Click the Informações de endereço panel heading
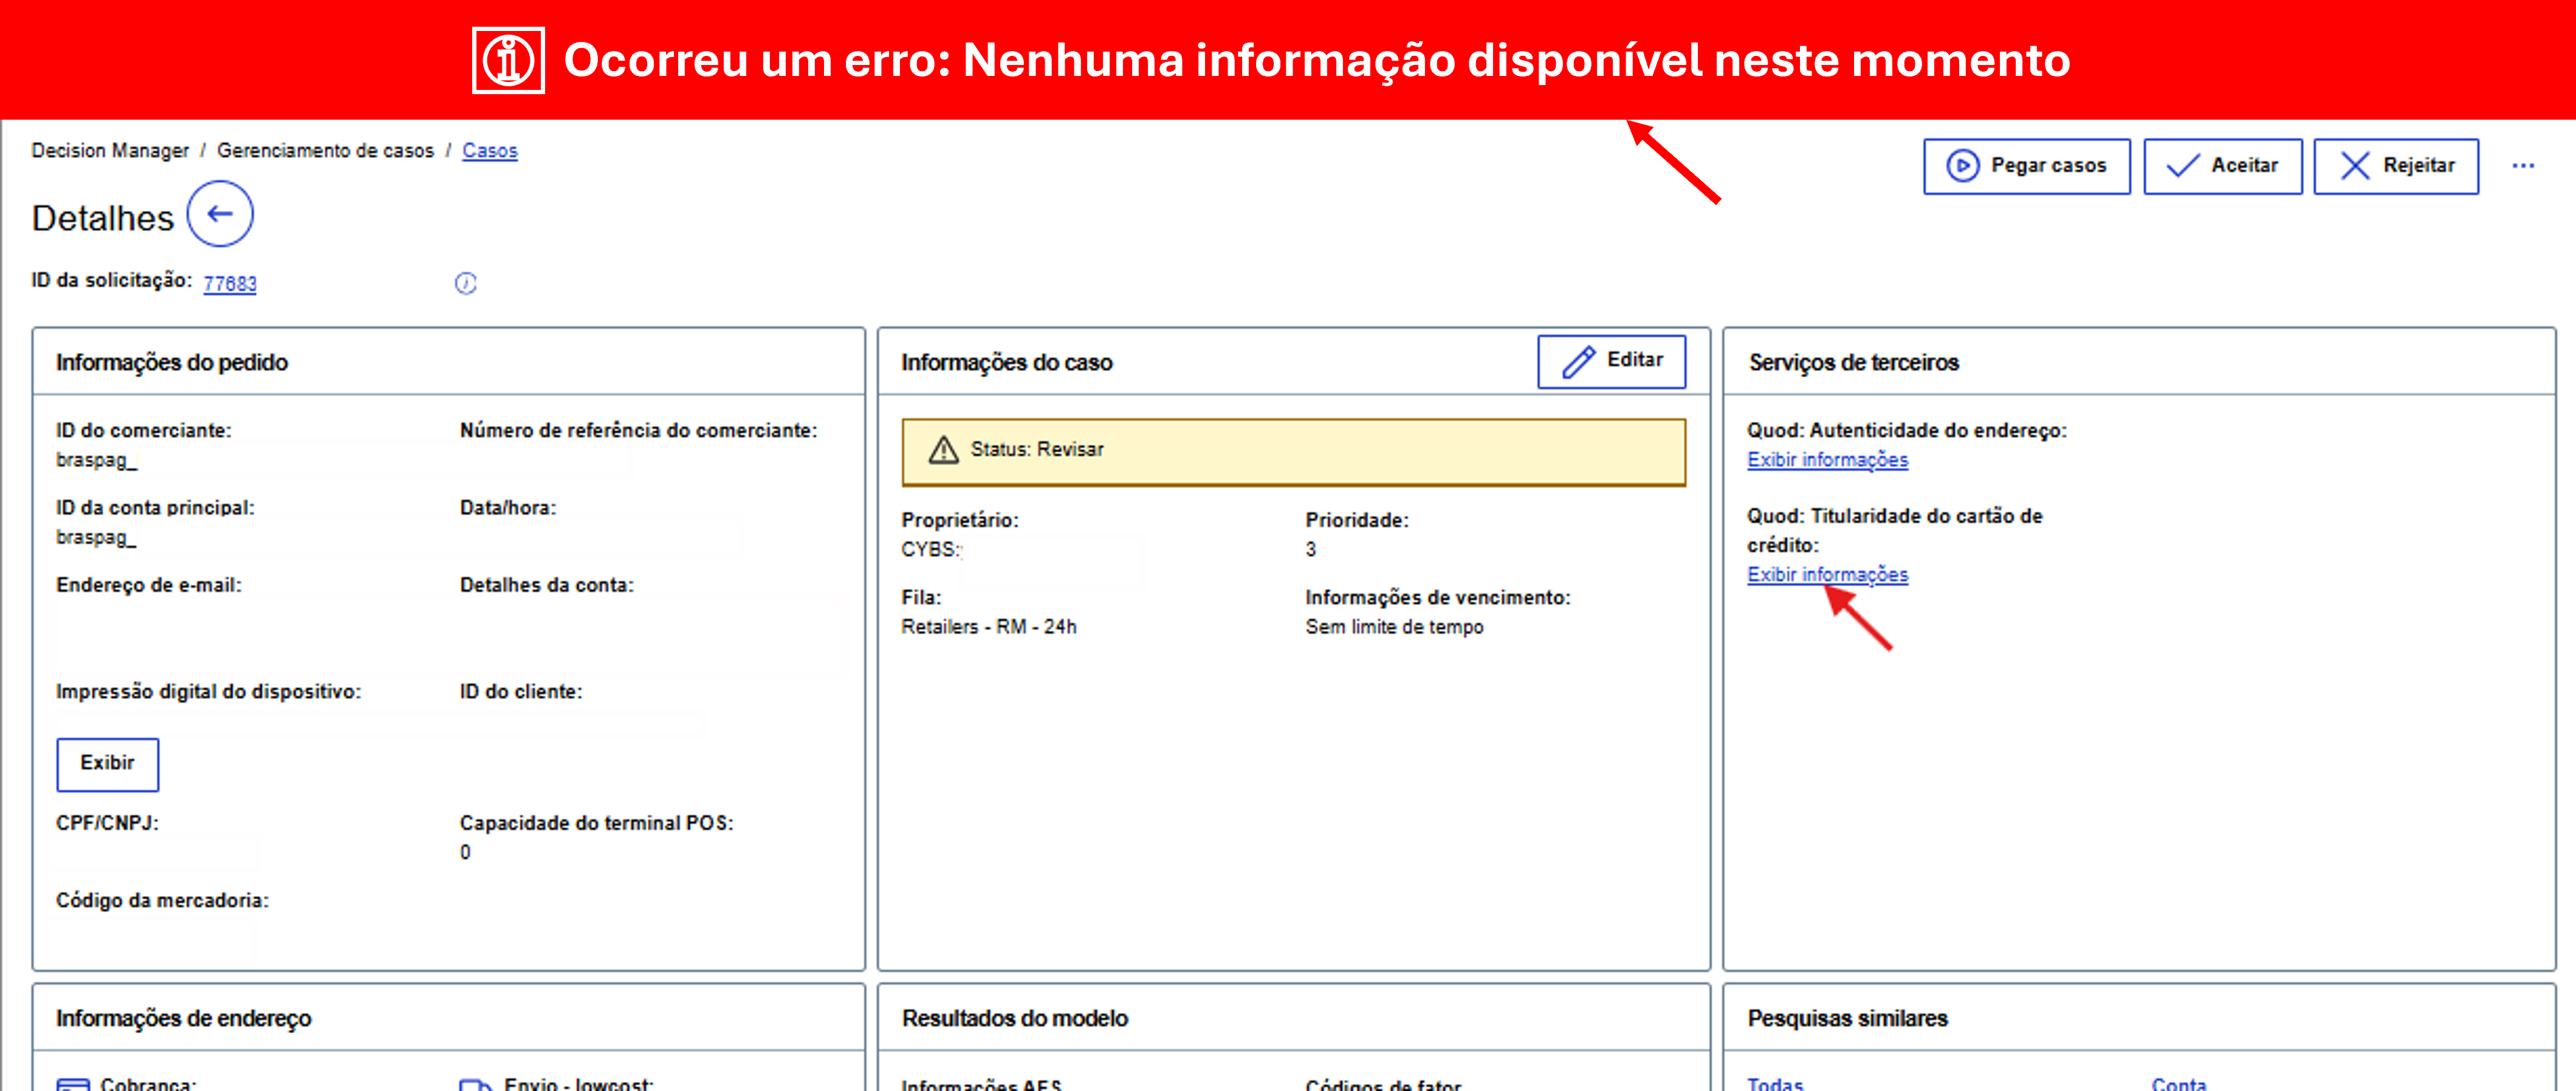2576x1091 pixels. coord(183,1019)
